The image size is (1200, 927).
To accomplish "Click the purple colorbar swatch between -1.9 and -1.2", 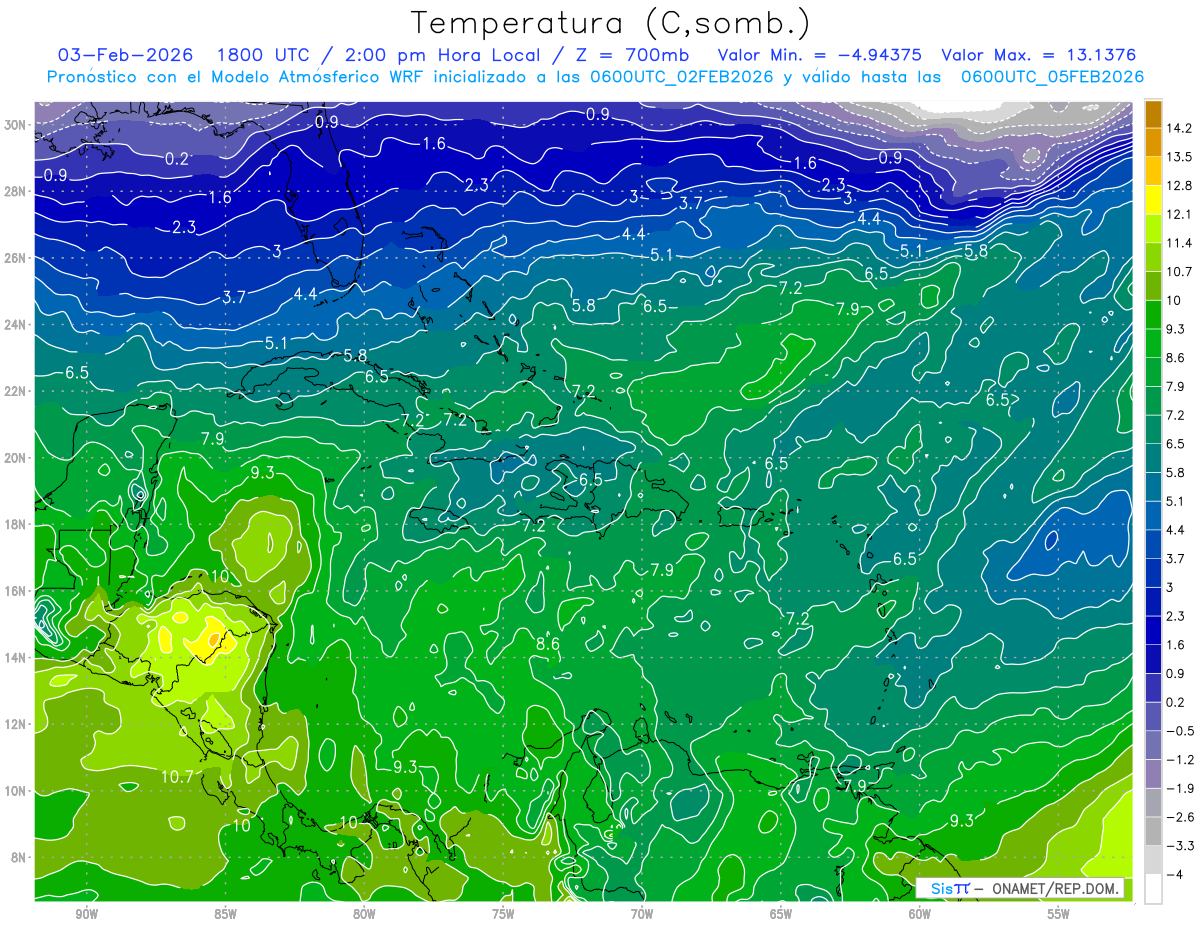I will coord(1153,774).
